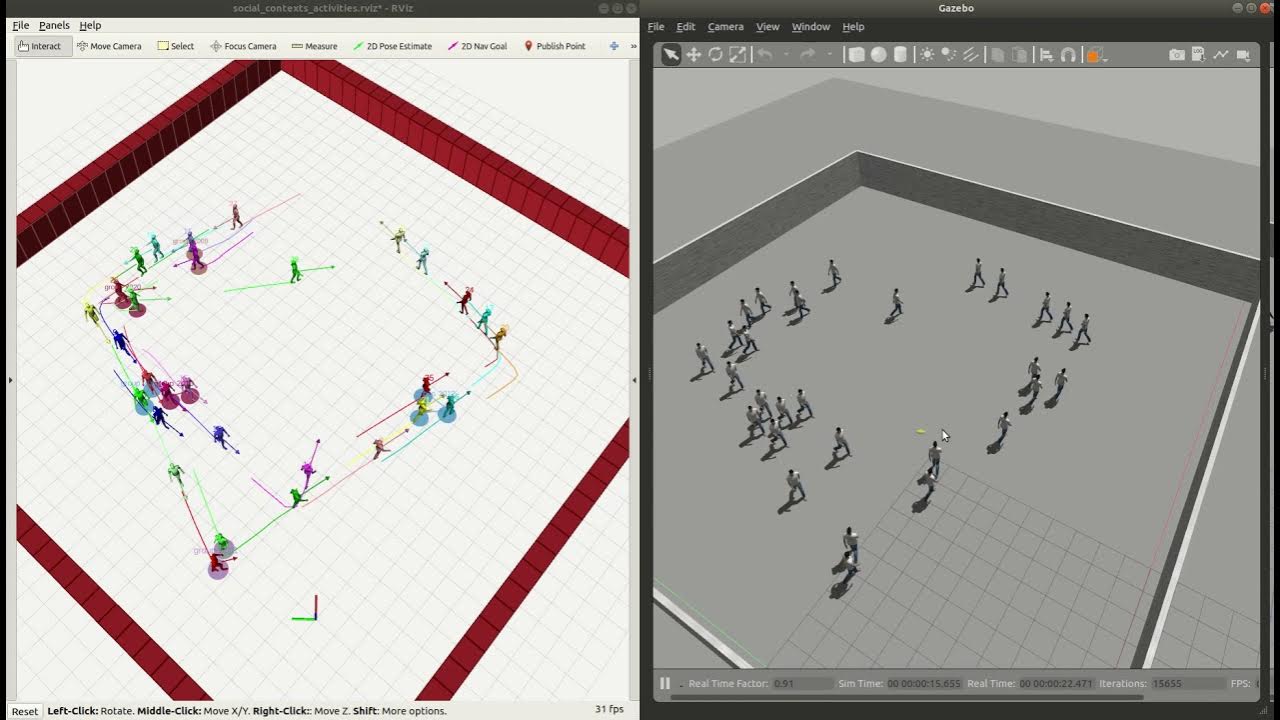Viewport: 1280px width, 720px height.
Task: Click the Gazebo align tool icon
Action: [1046, 55]
